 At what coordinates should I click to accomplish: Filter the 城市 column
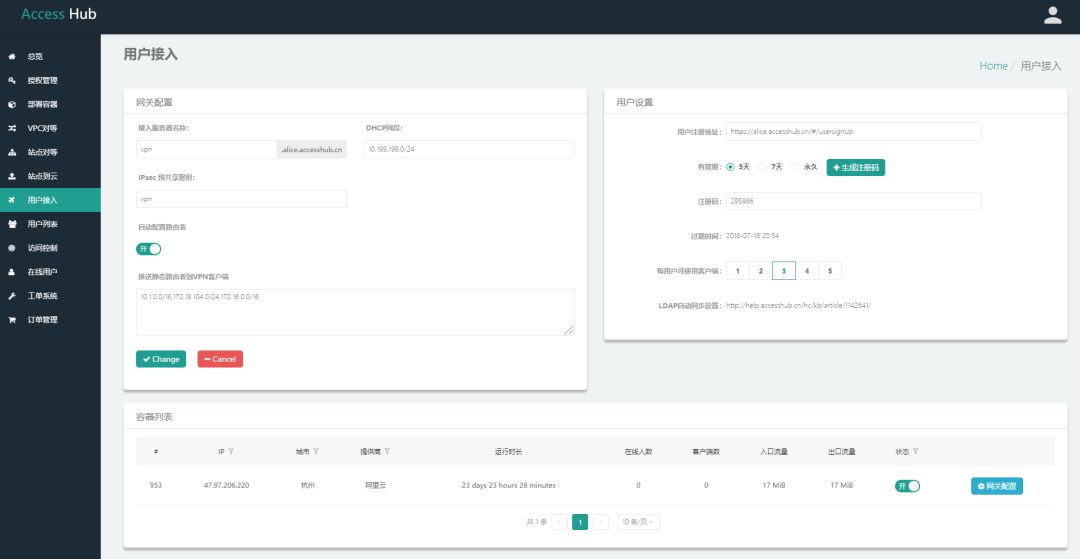[x=315, y=452]
